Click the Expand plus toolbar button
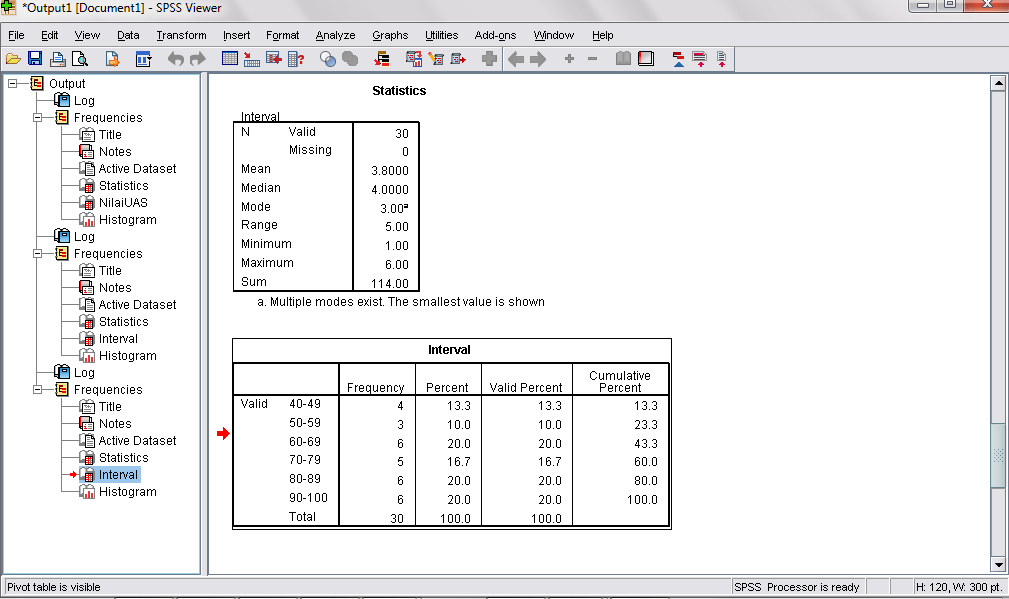 (569, 59)
